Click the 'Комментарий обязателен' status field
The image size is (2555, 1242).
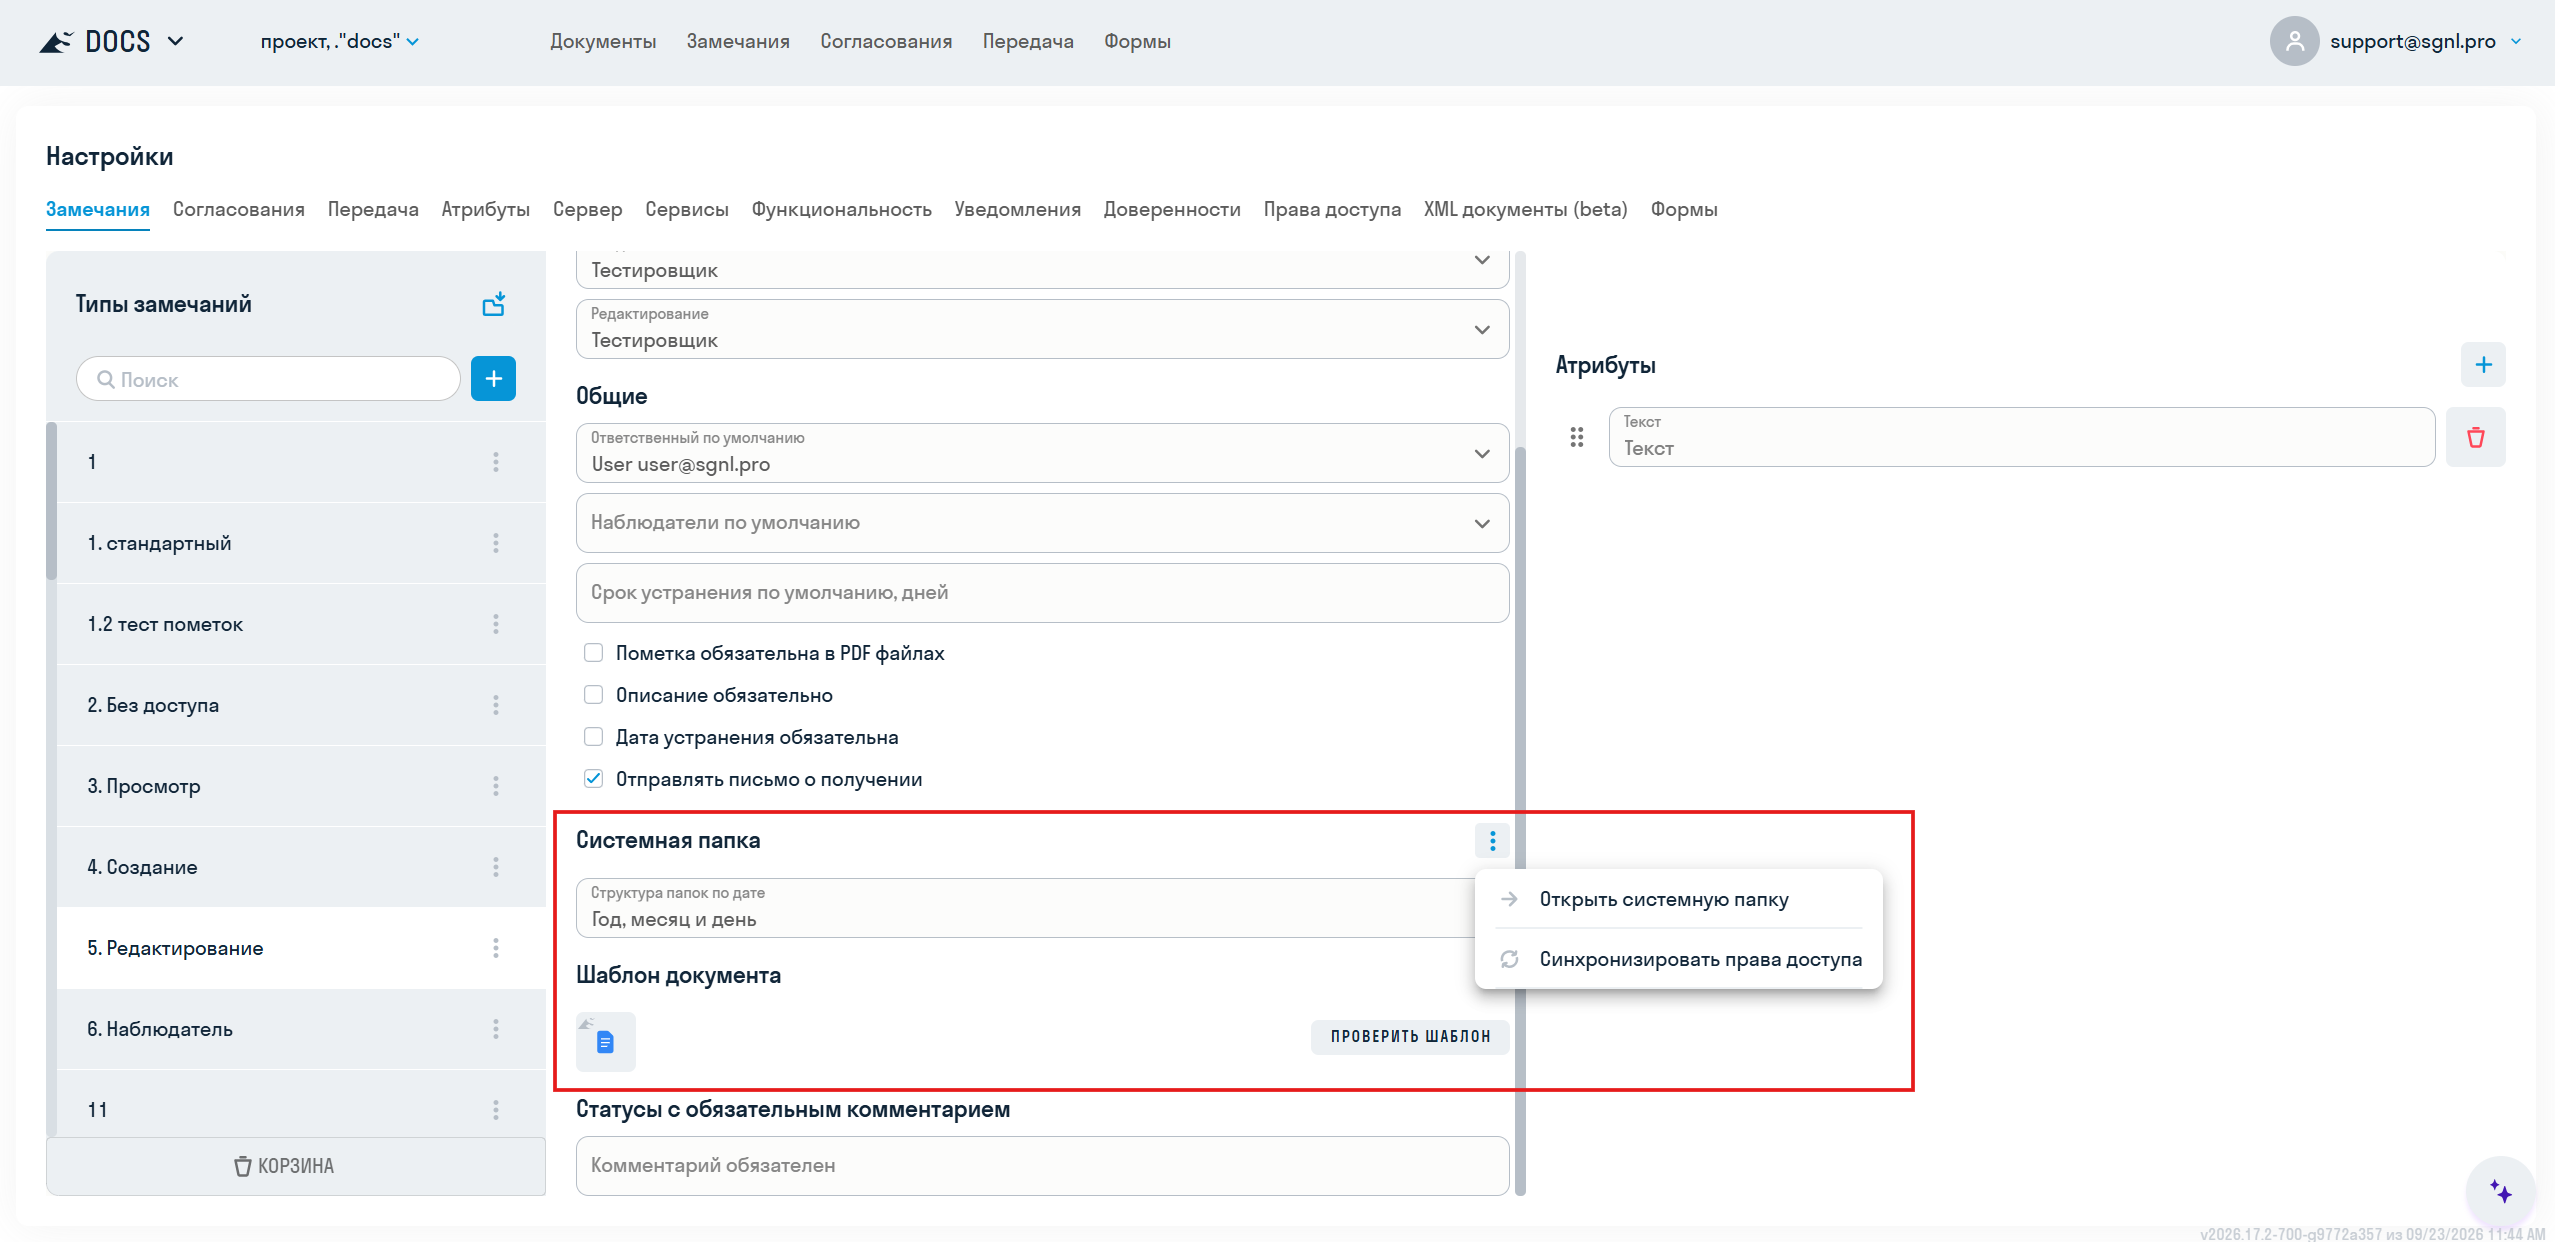(1042, 1166)
